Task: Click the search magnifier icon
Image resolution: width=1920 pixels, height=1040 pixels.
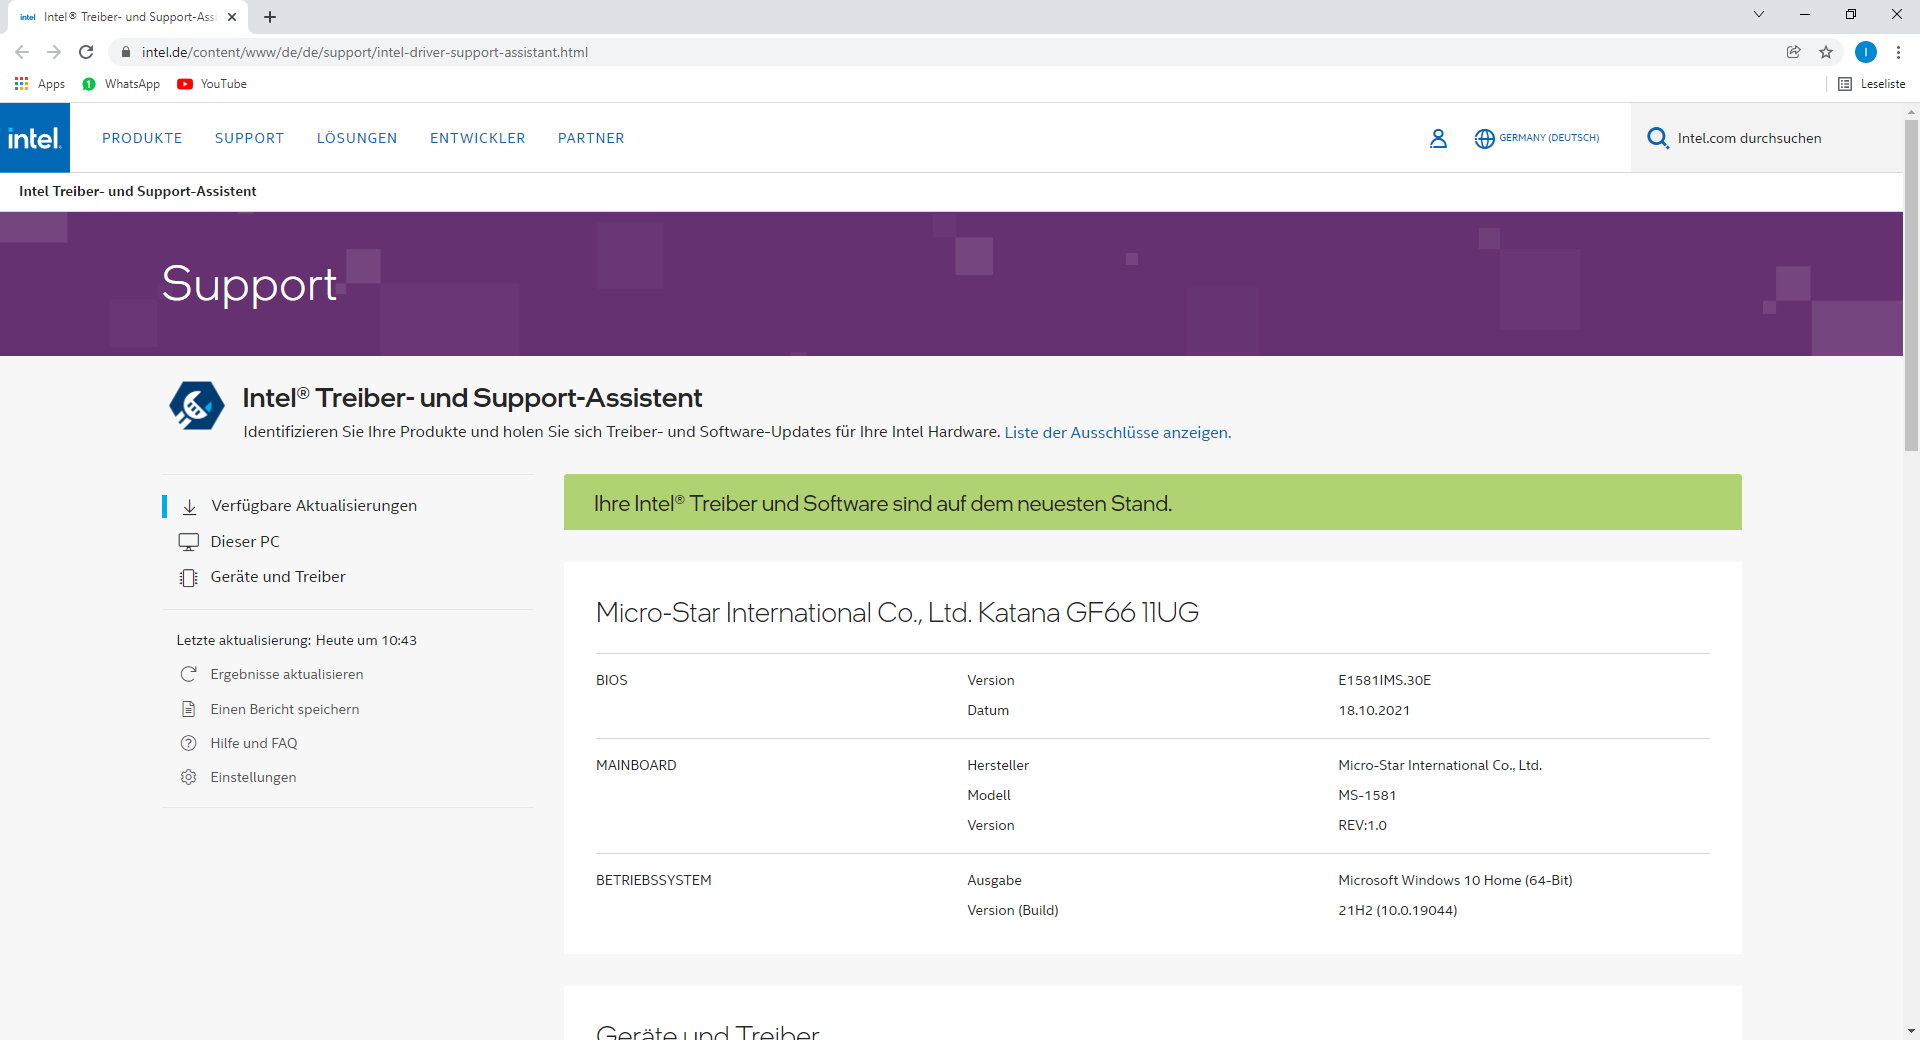Action: tap(1657, 138)
